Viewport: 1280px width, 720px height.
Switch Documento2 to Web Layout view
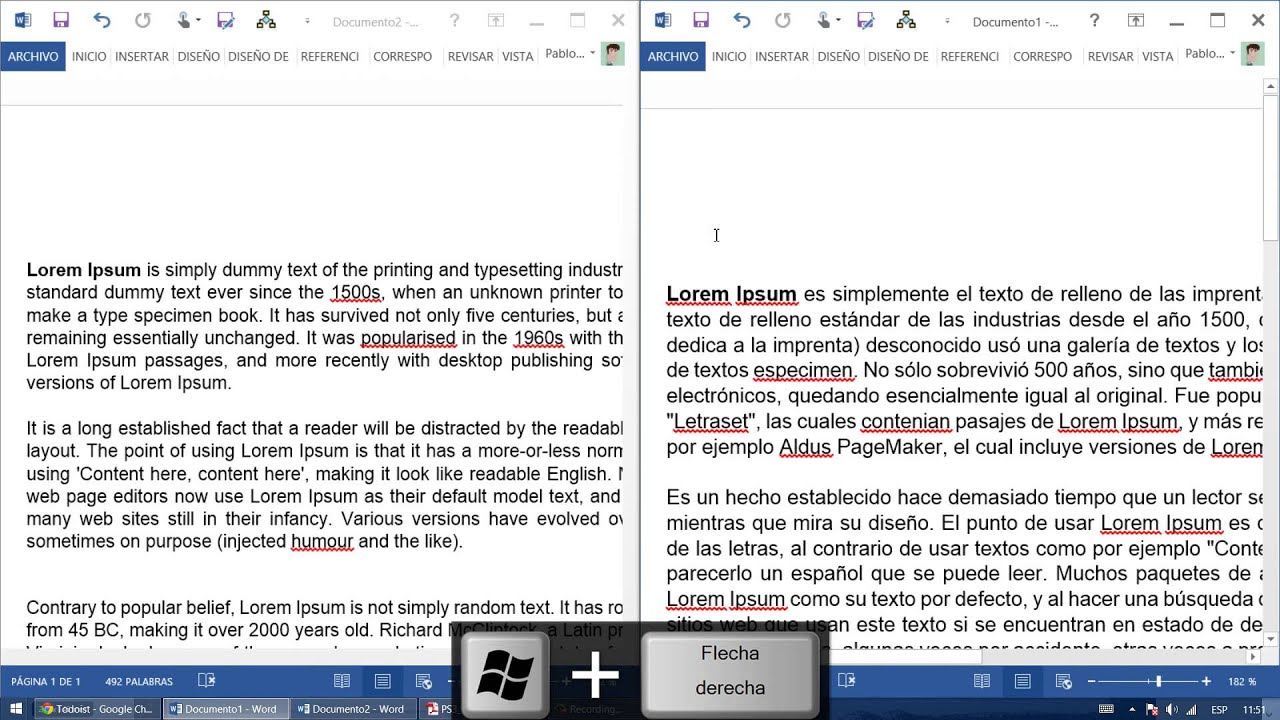point(423,681)
